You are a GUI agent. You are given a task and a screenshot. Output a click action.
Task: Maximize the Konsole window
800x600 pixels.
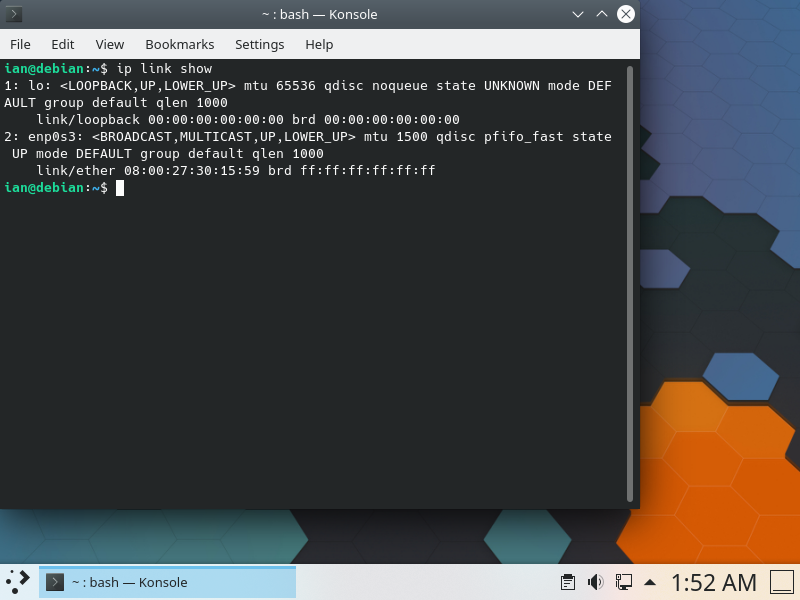pos(602,14)
